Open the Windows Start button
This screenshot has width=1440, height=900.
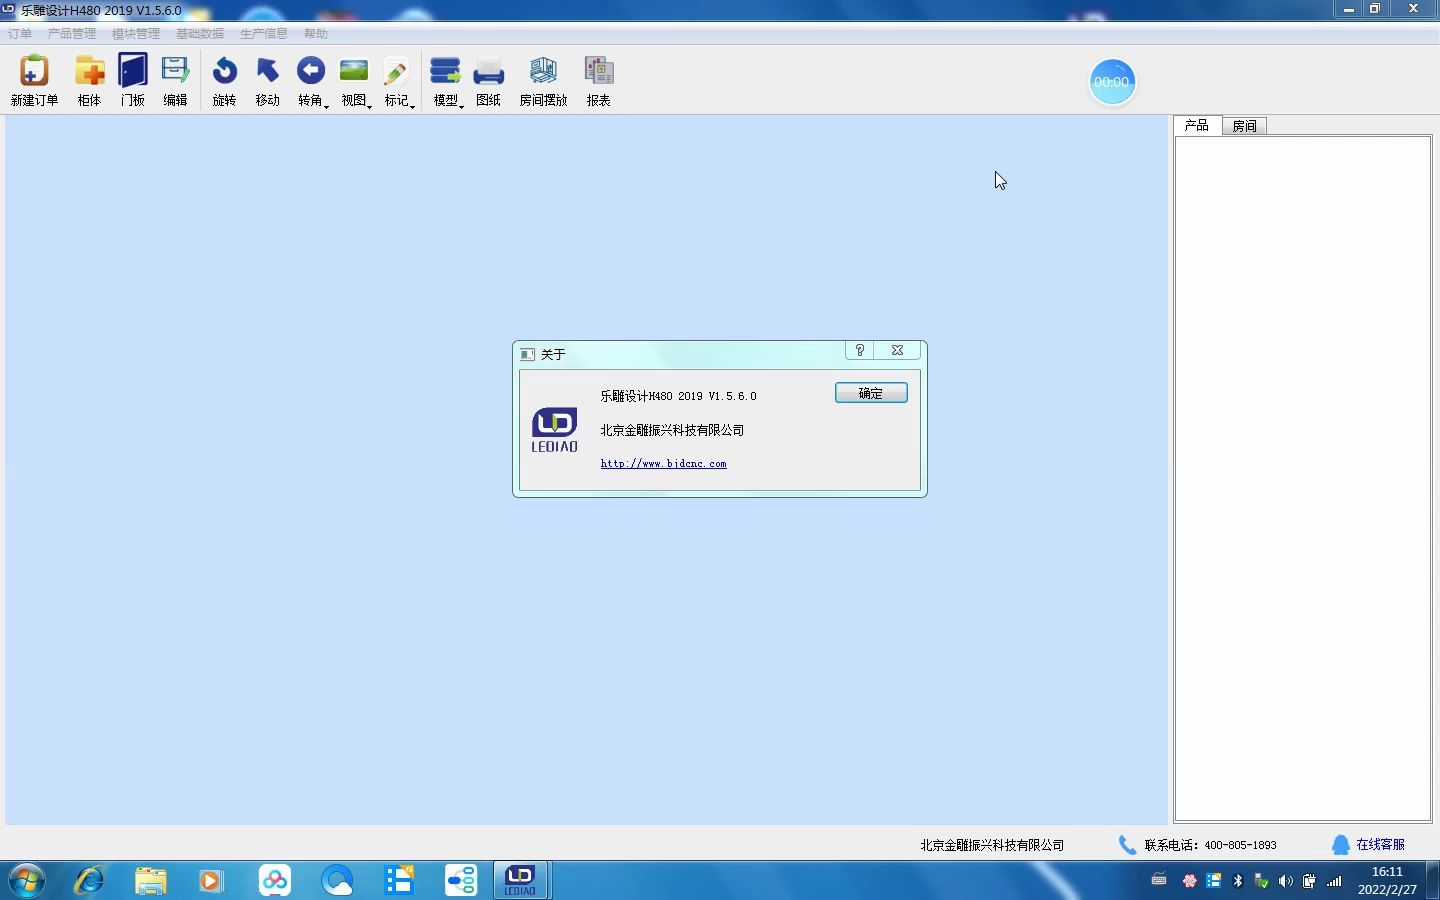tap(27, 880)
